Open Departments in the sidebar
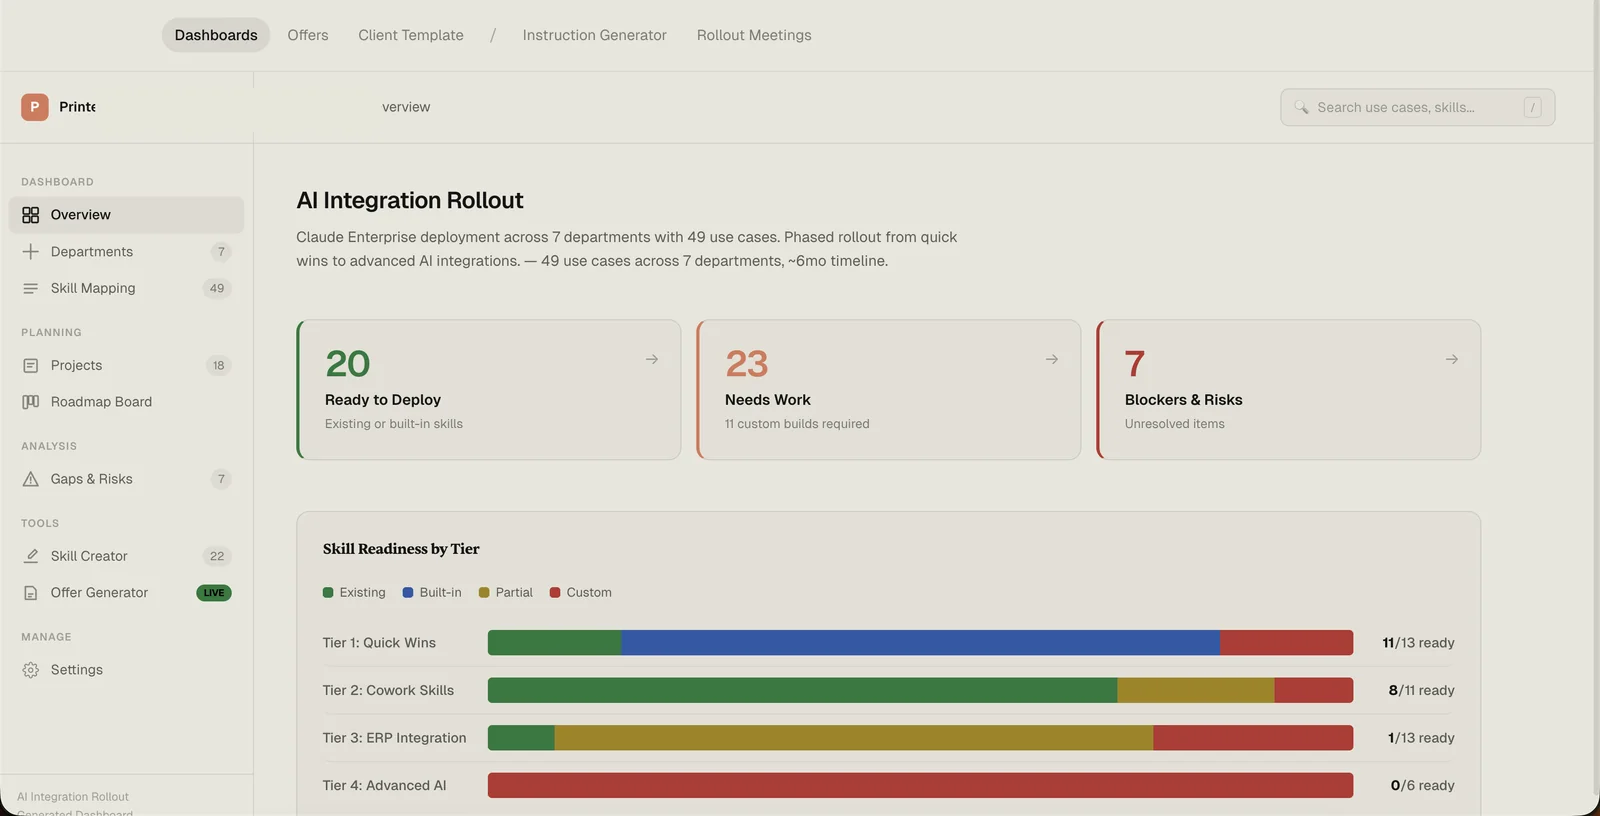This screenshot has width=1600, height=816. click(126, 252)
